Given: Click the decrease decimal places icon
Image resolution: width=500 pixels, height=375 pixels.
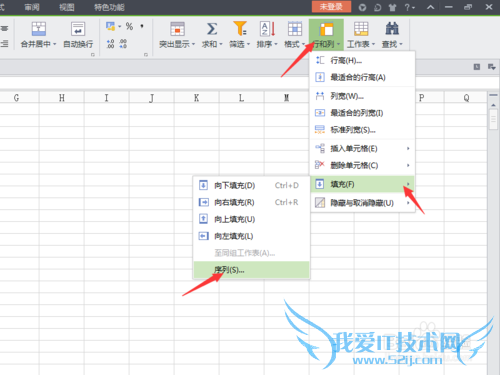Looking at the screenshot, I should pyautogui.click(x=123, y=44).
